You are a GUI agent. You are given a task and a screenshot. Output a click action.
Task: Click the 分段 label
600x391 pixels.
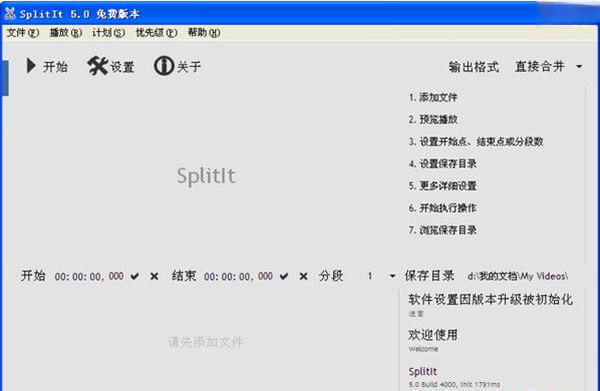(x=331, y=276)
